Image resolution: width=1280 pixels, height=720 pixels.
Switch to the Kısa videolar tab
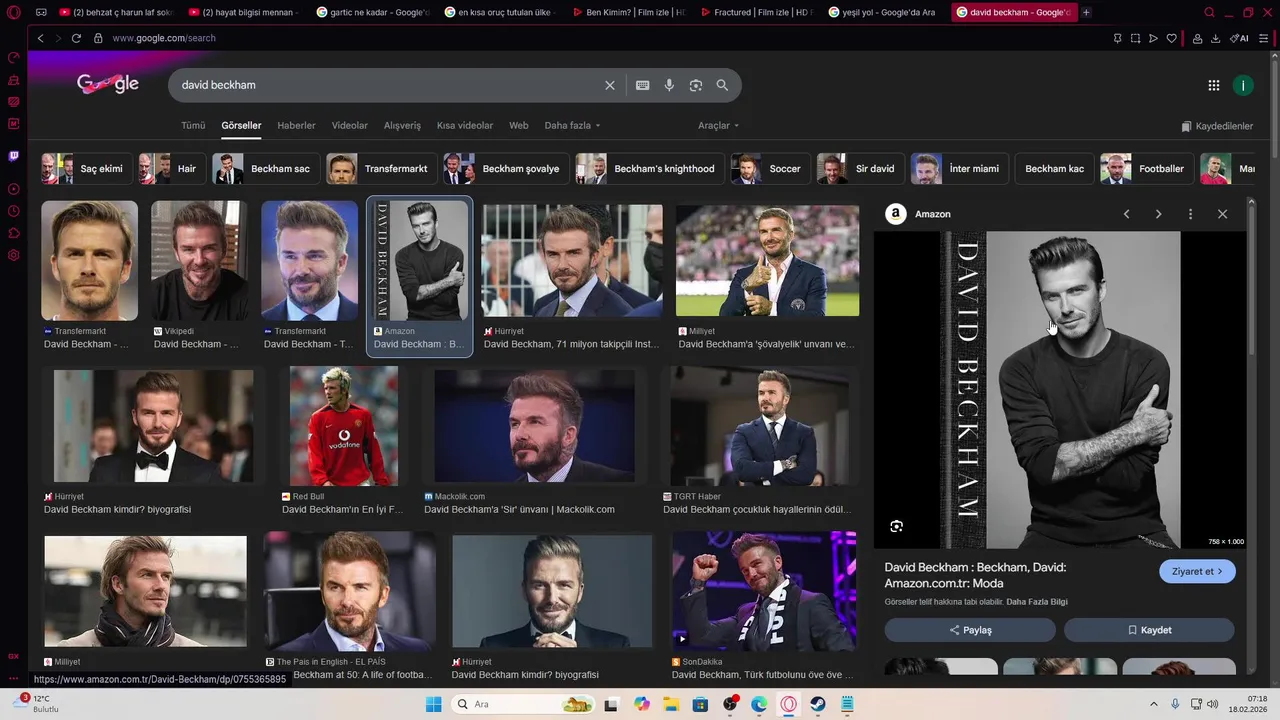point(465,126)
